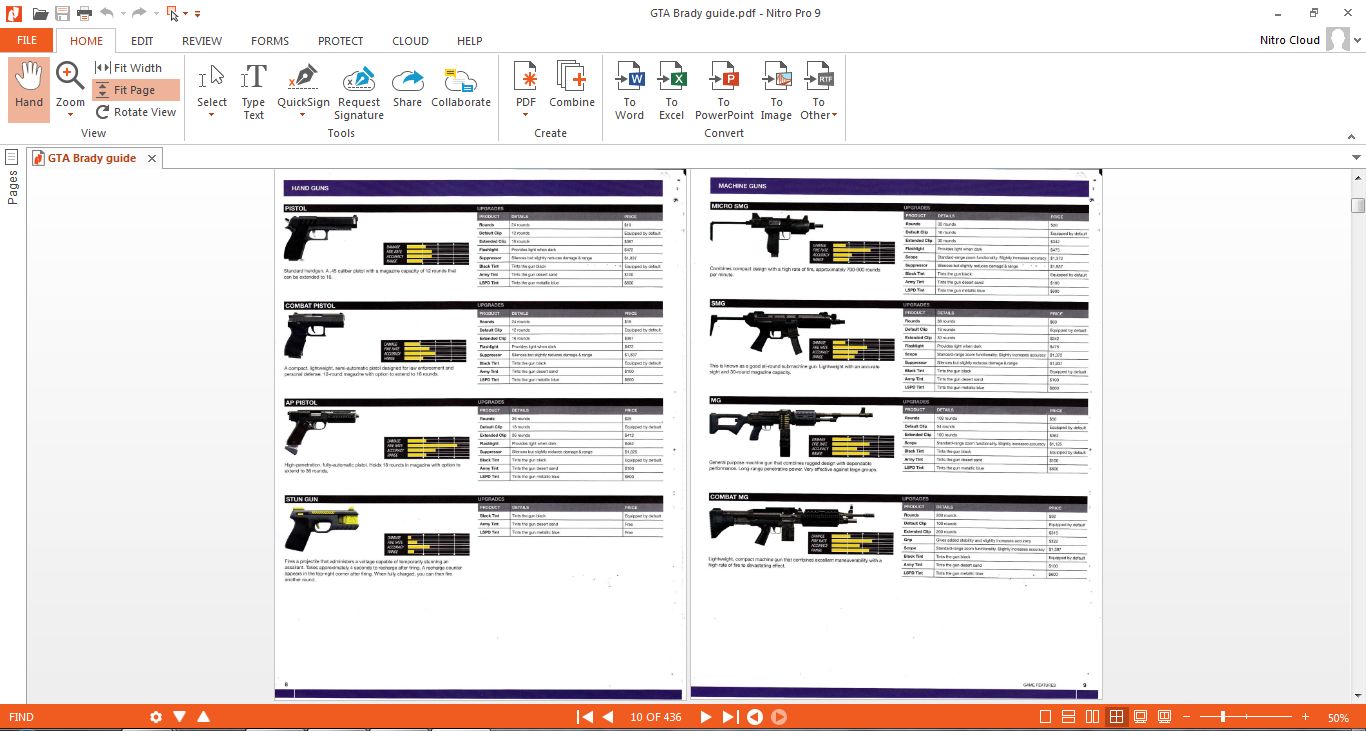Screen dimensions: 1366x731
Task: Switch to facing continuous layout
Action: coord(1115,717)
